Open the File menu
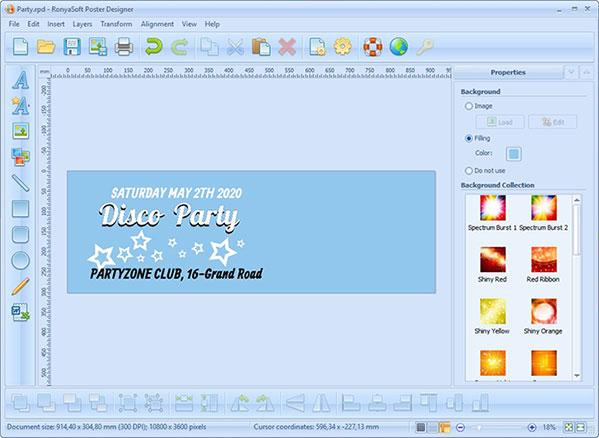 pos(14,24)
